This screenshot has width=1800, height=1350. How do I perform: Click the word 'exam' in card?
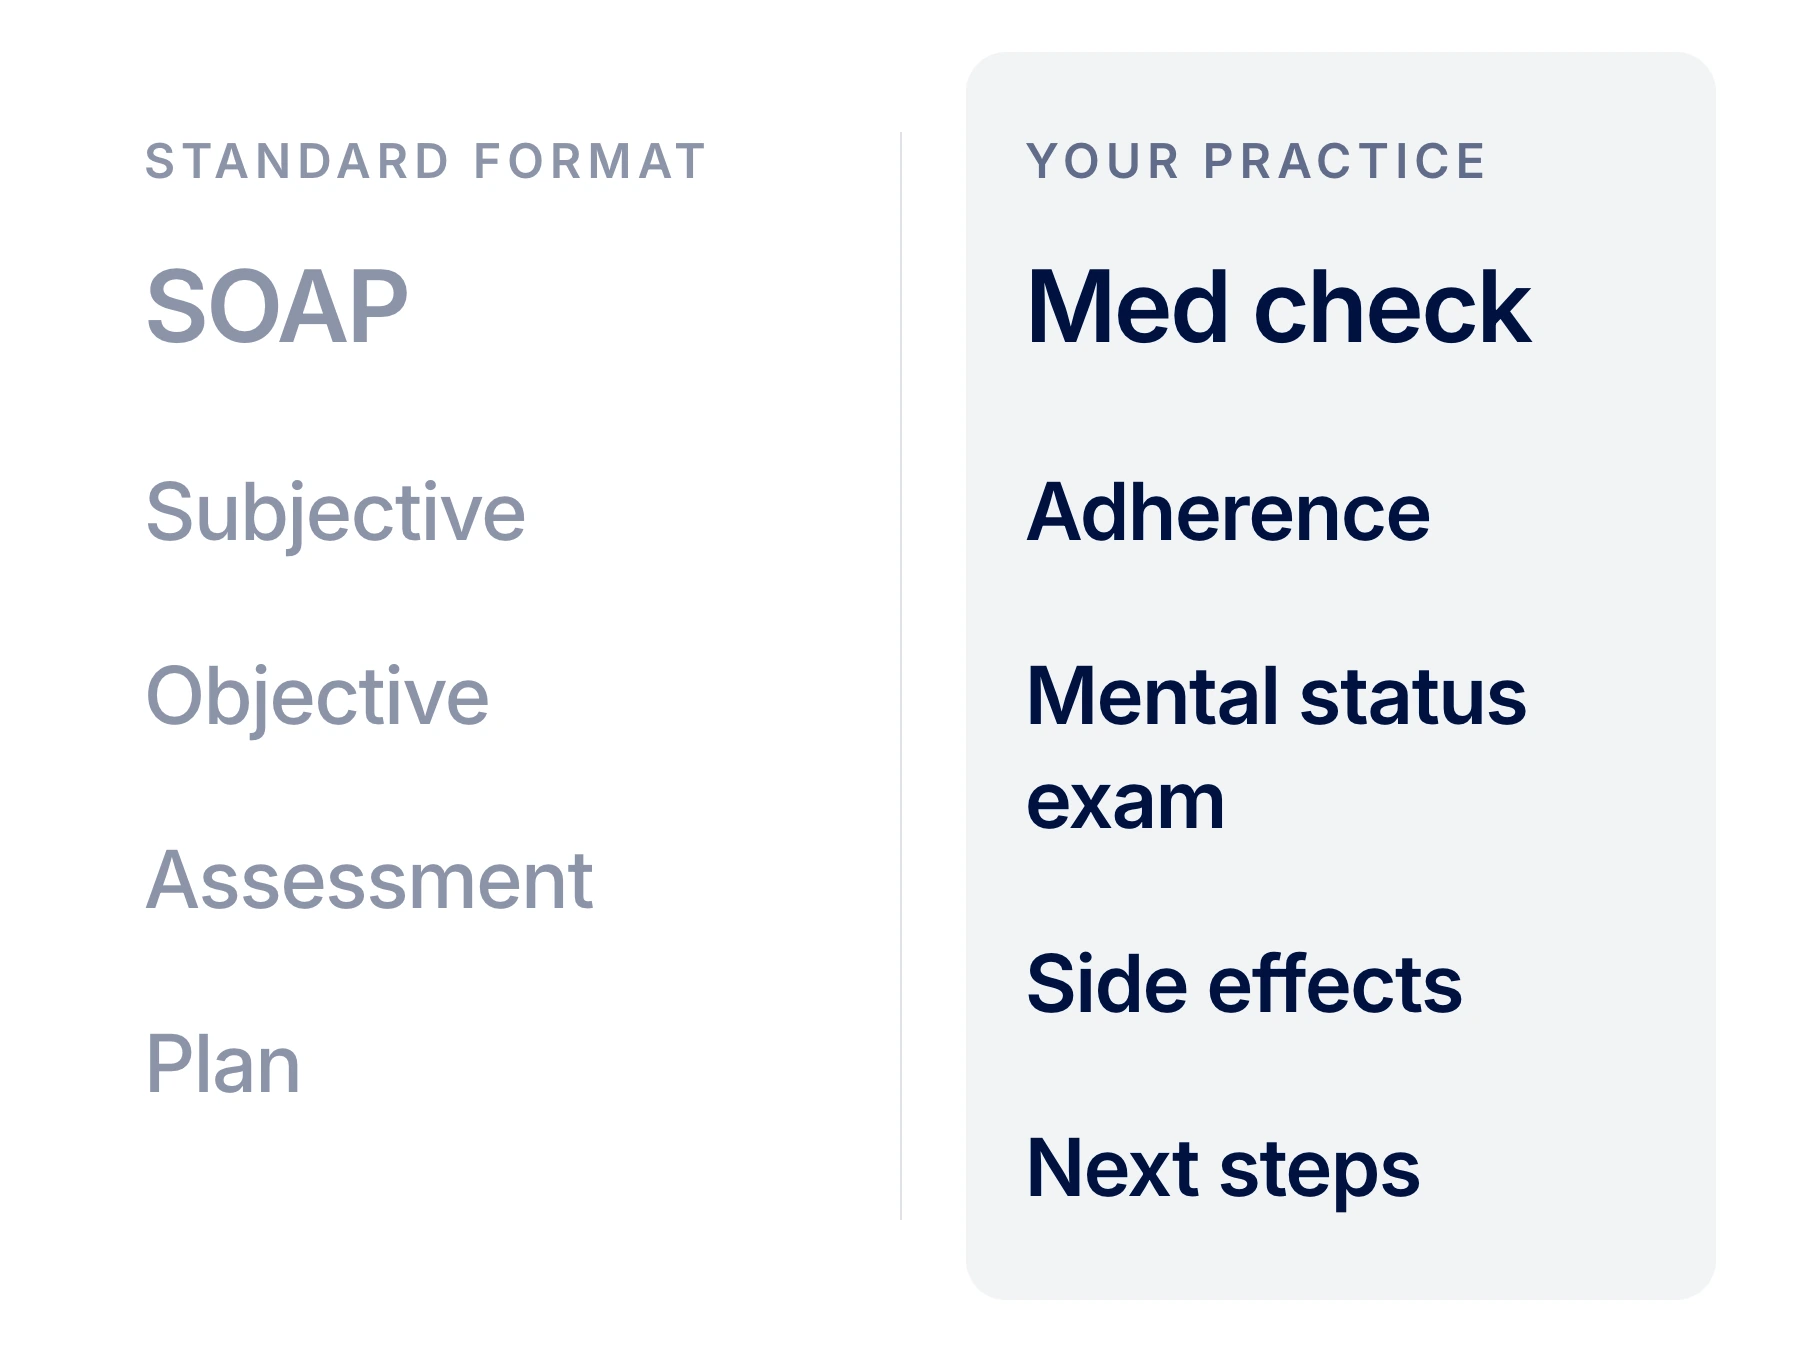click(1125, 803)
